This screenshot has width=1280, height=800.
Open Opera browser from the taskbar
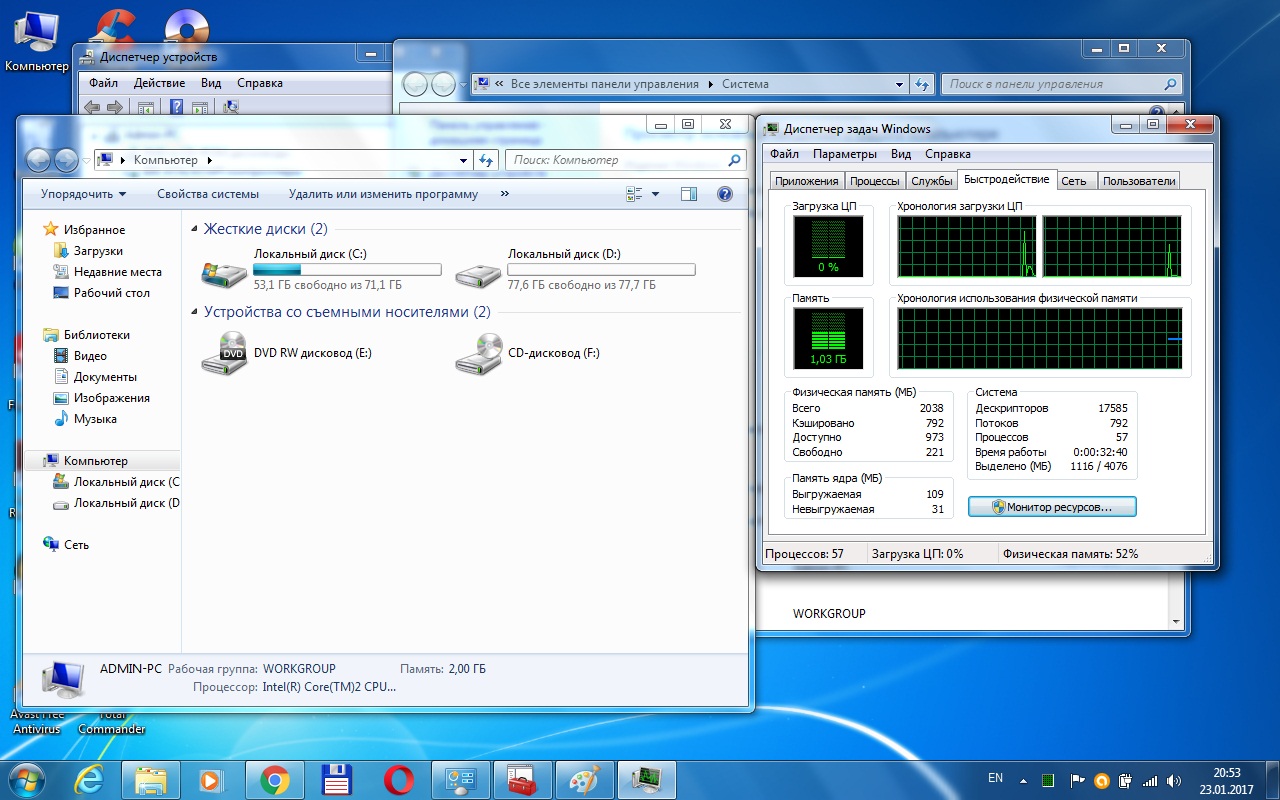(x=399, y=779)
